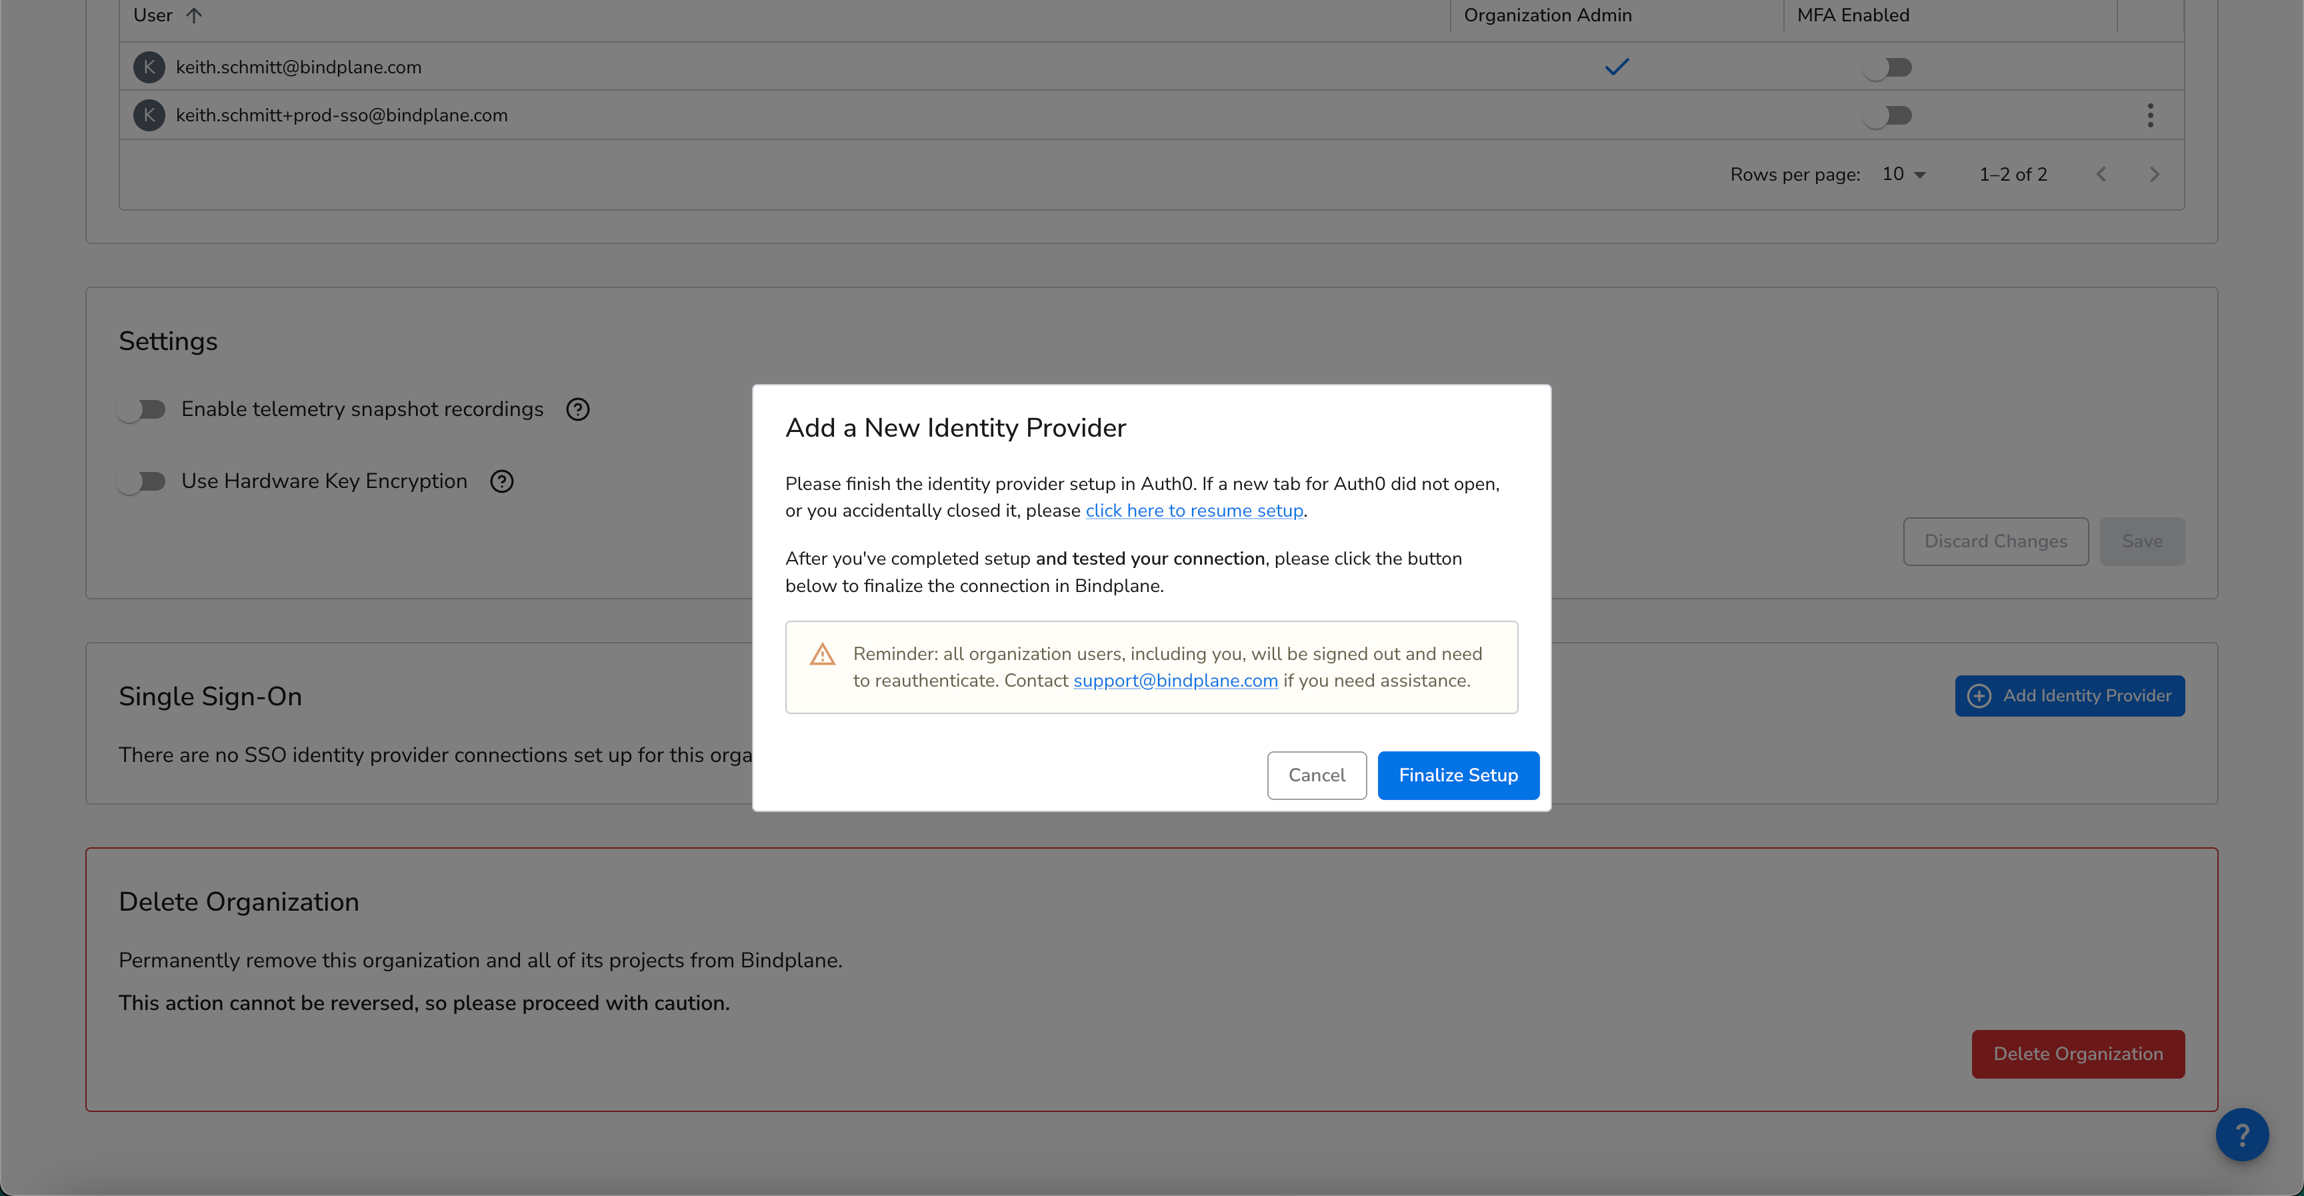Click the sort arrow on the User column

coord(194,15)
